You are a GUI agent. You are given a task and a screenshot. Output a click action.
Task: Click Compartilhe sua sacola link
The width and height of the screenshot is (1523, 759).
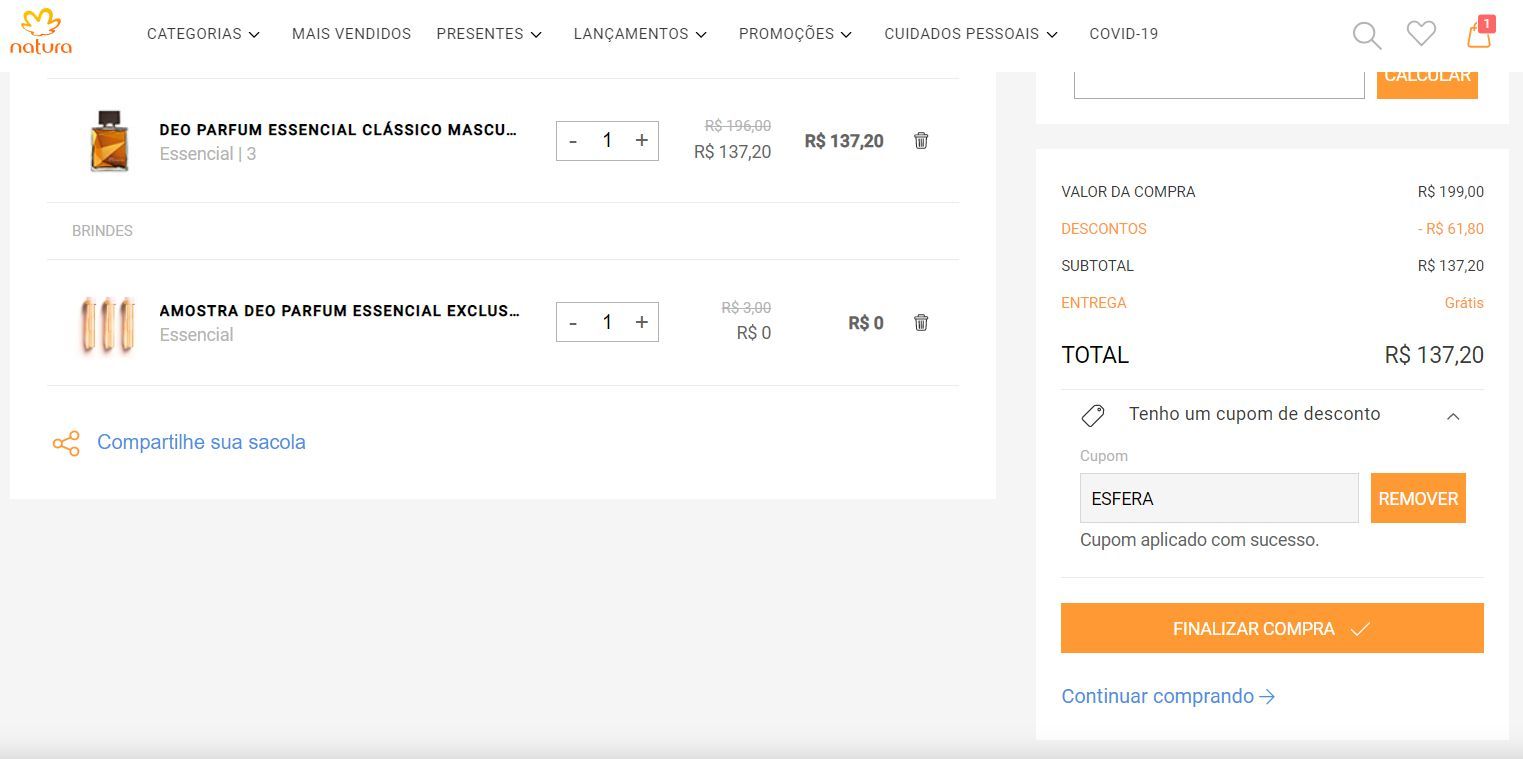[x=201, y=442]
